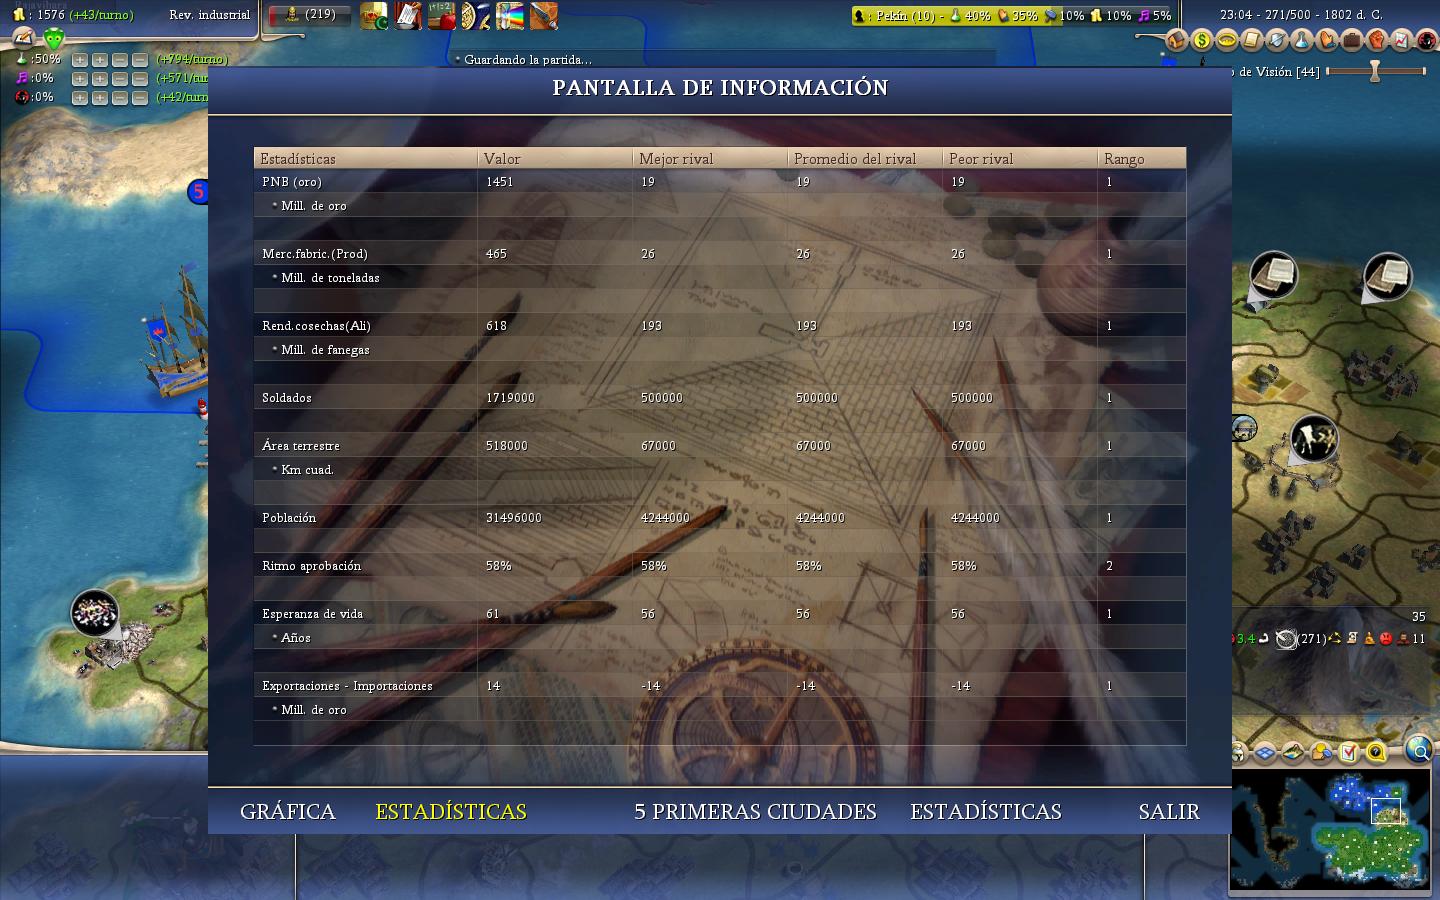
Task: Open the Military Advisor shield icon
Action: click(x=1277, y=41)
